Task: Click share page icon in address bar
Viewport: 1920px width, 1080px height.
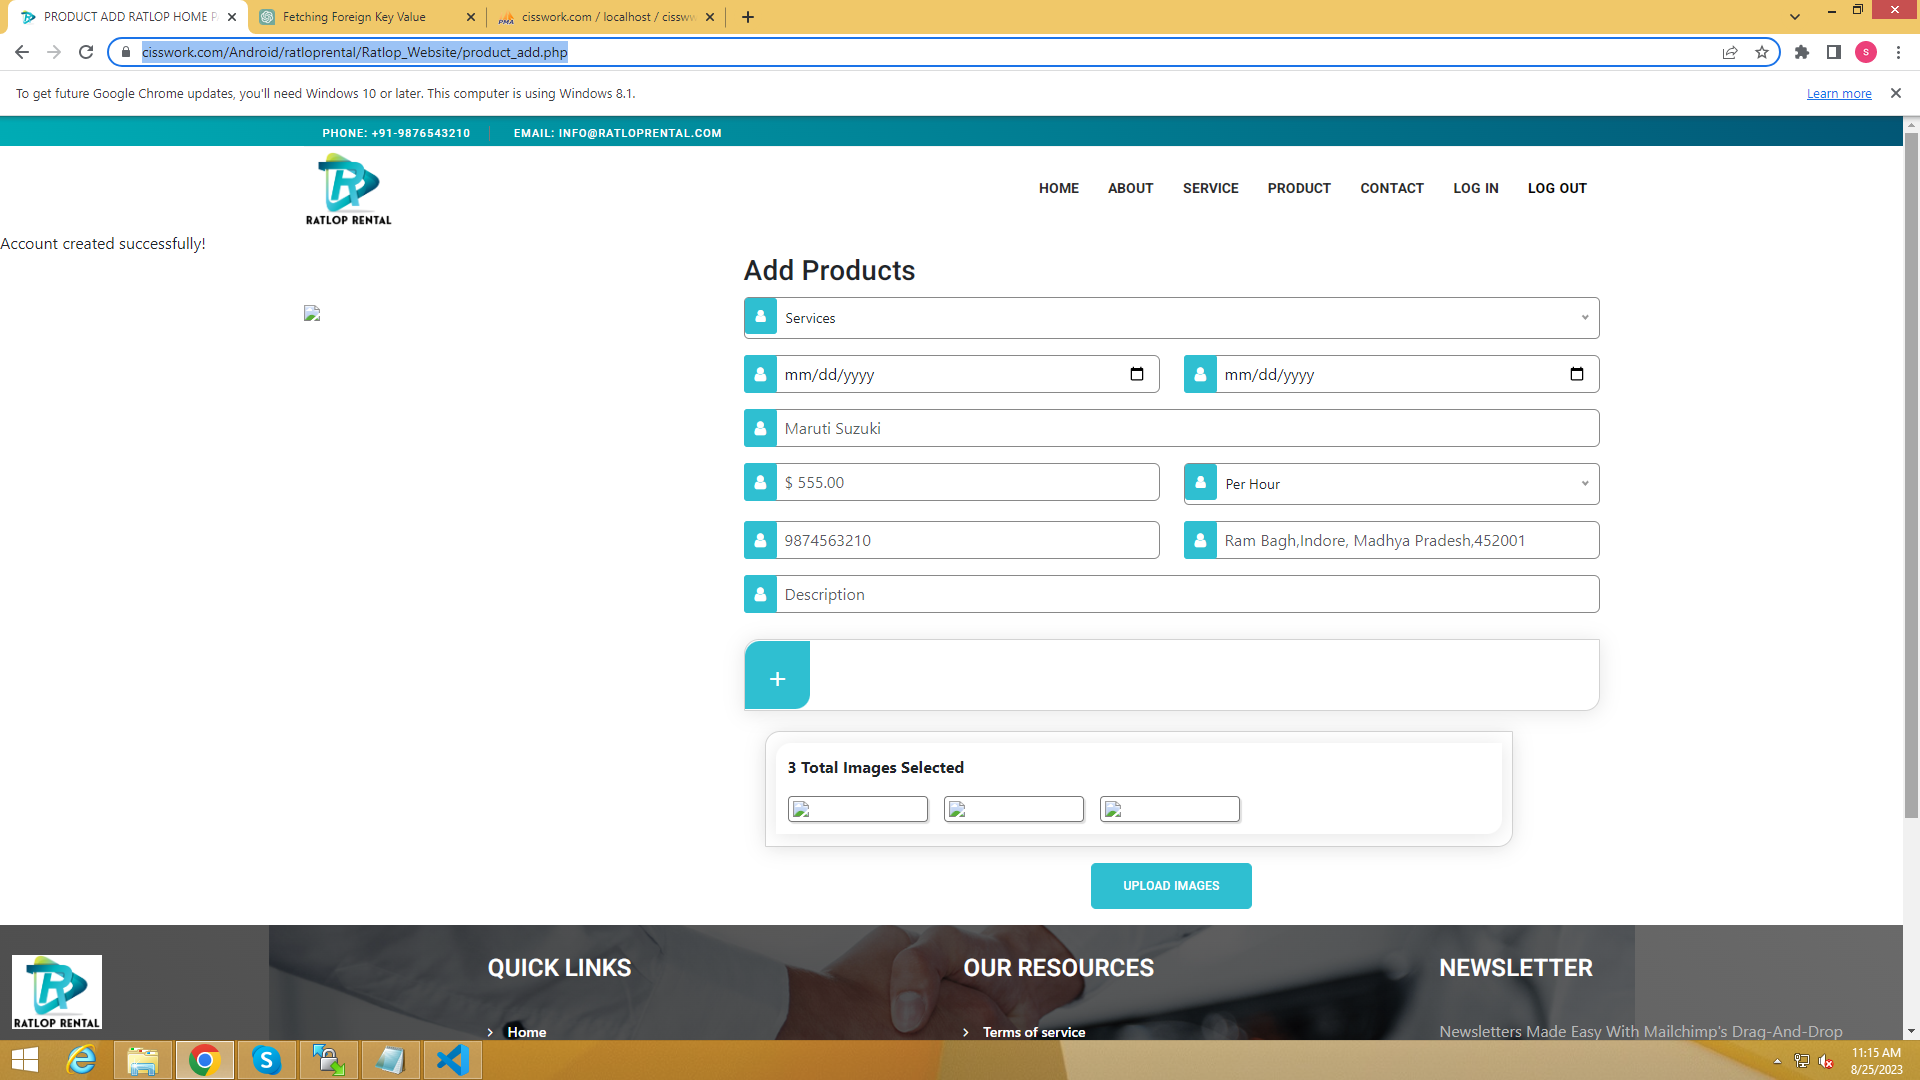Action: [1730, 52]
